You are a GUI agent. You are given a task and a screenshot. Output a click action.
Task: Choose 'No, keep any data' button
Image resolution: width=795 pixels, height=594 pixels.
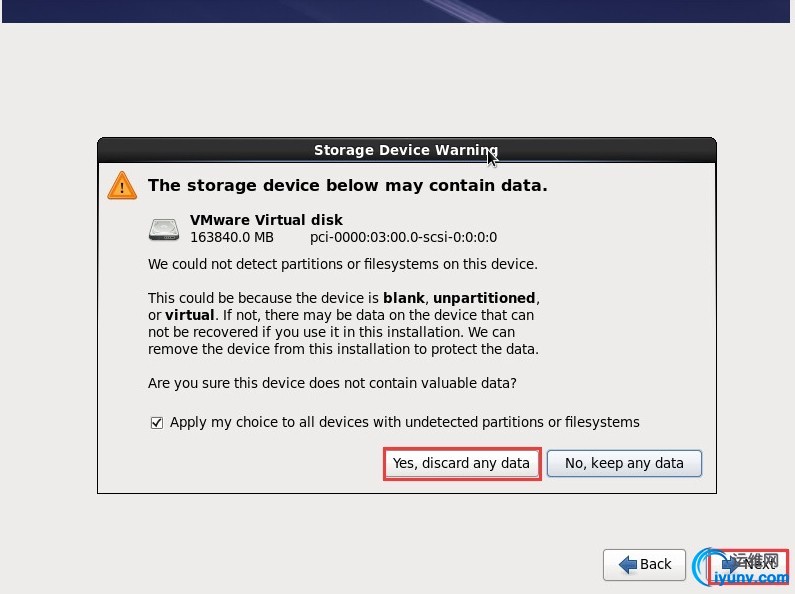(624, 463)
